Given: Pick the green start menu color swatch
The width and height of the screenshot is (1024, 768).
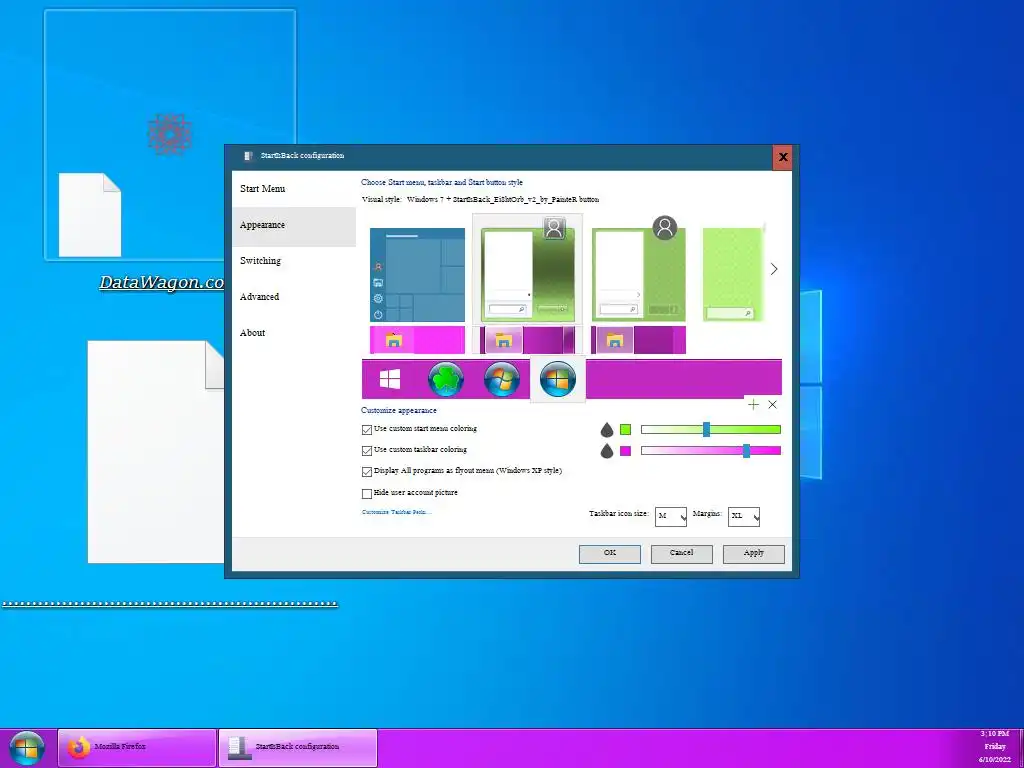Looking at the screenshot, I should [x=626, y=430].
